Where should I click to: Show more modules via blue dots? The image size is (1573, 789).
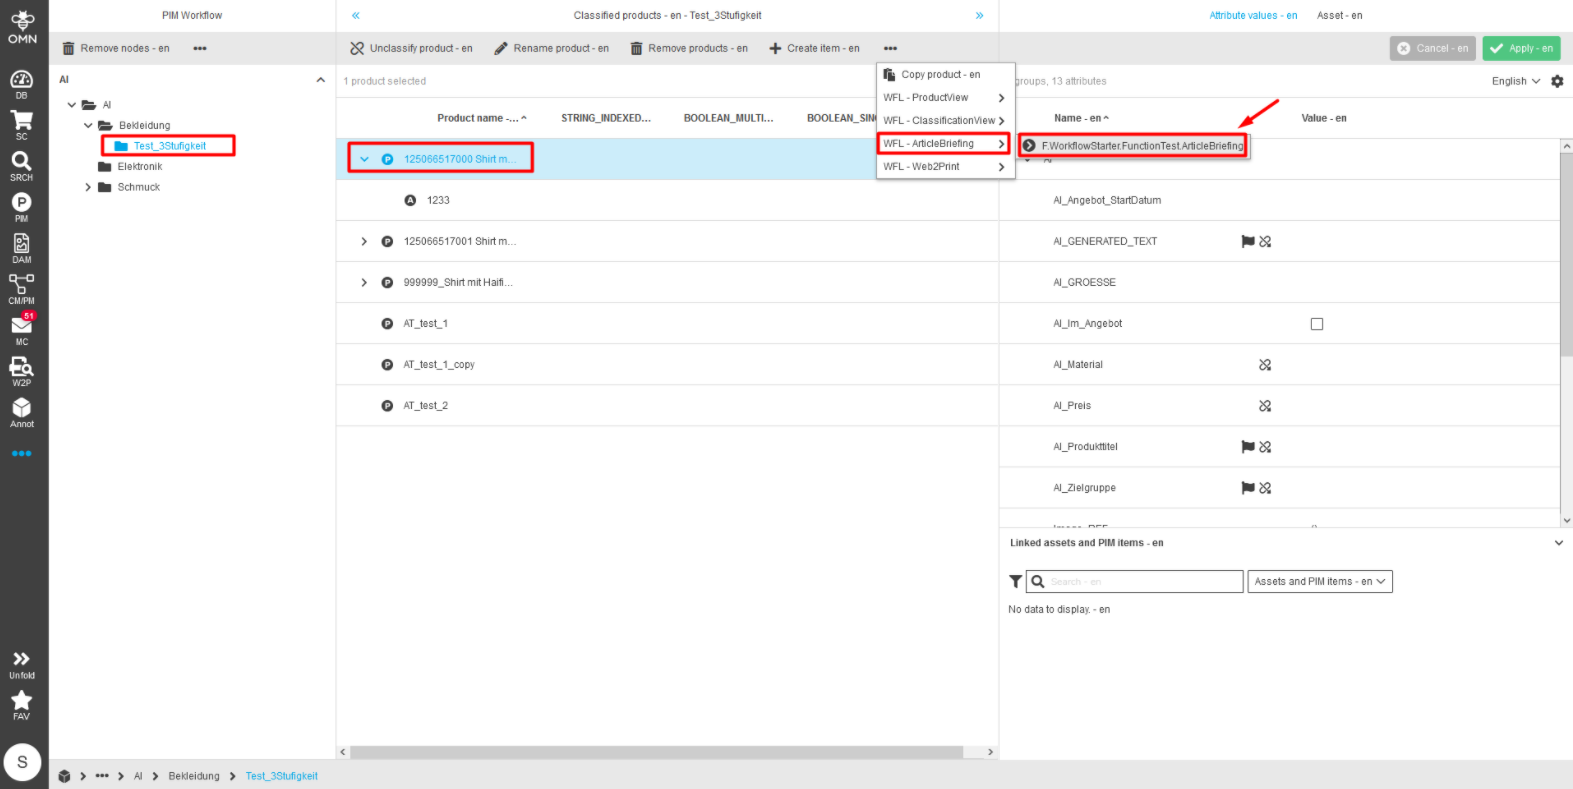pos(21,453)
